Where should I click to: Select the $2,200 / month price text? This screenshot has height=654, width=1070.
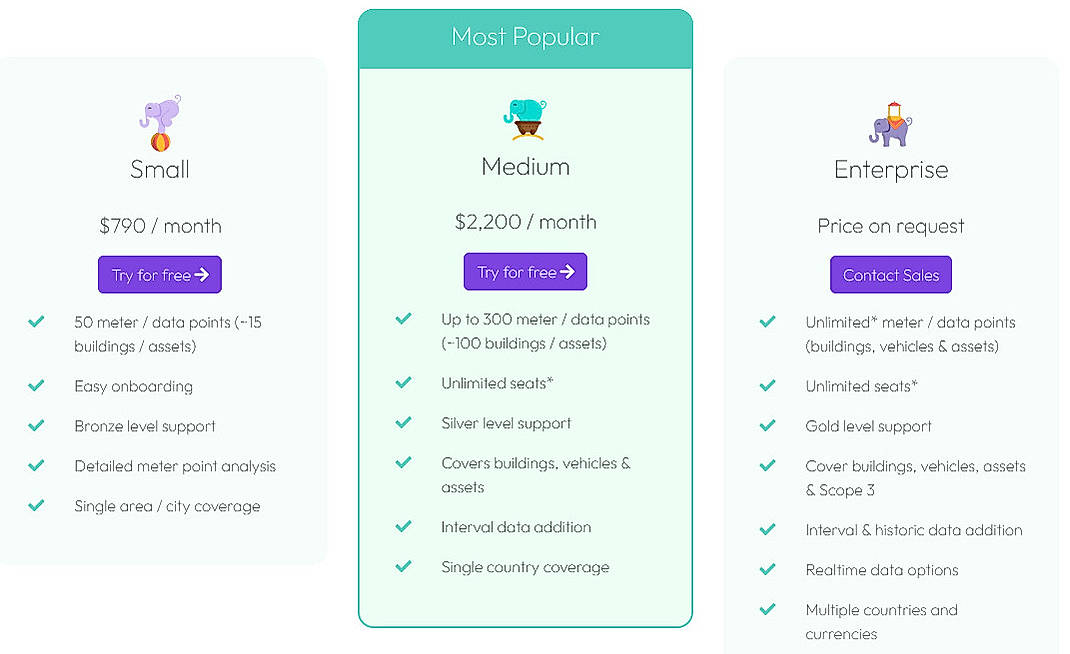pyautogui.click(x=525, y=222)
